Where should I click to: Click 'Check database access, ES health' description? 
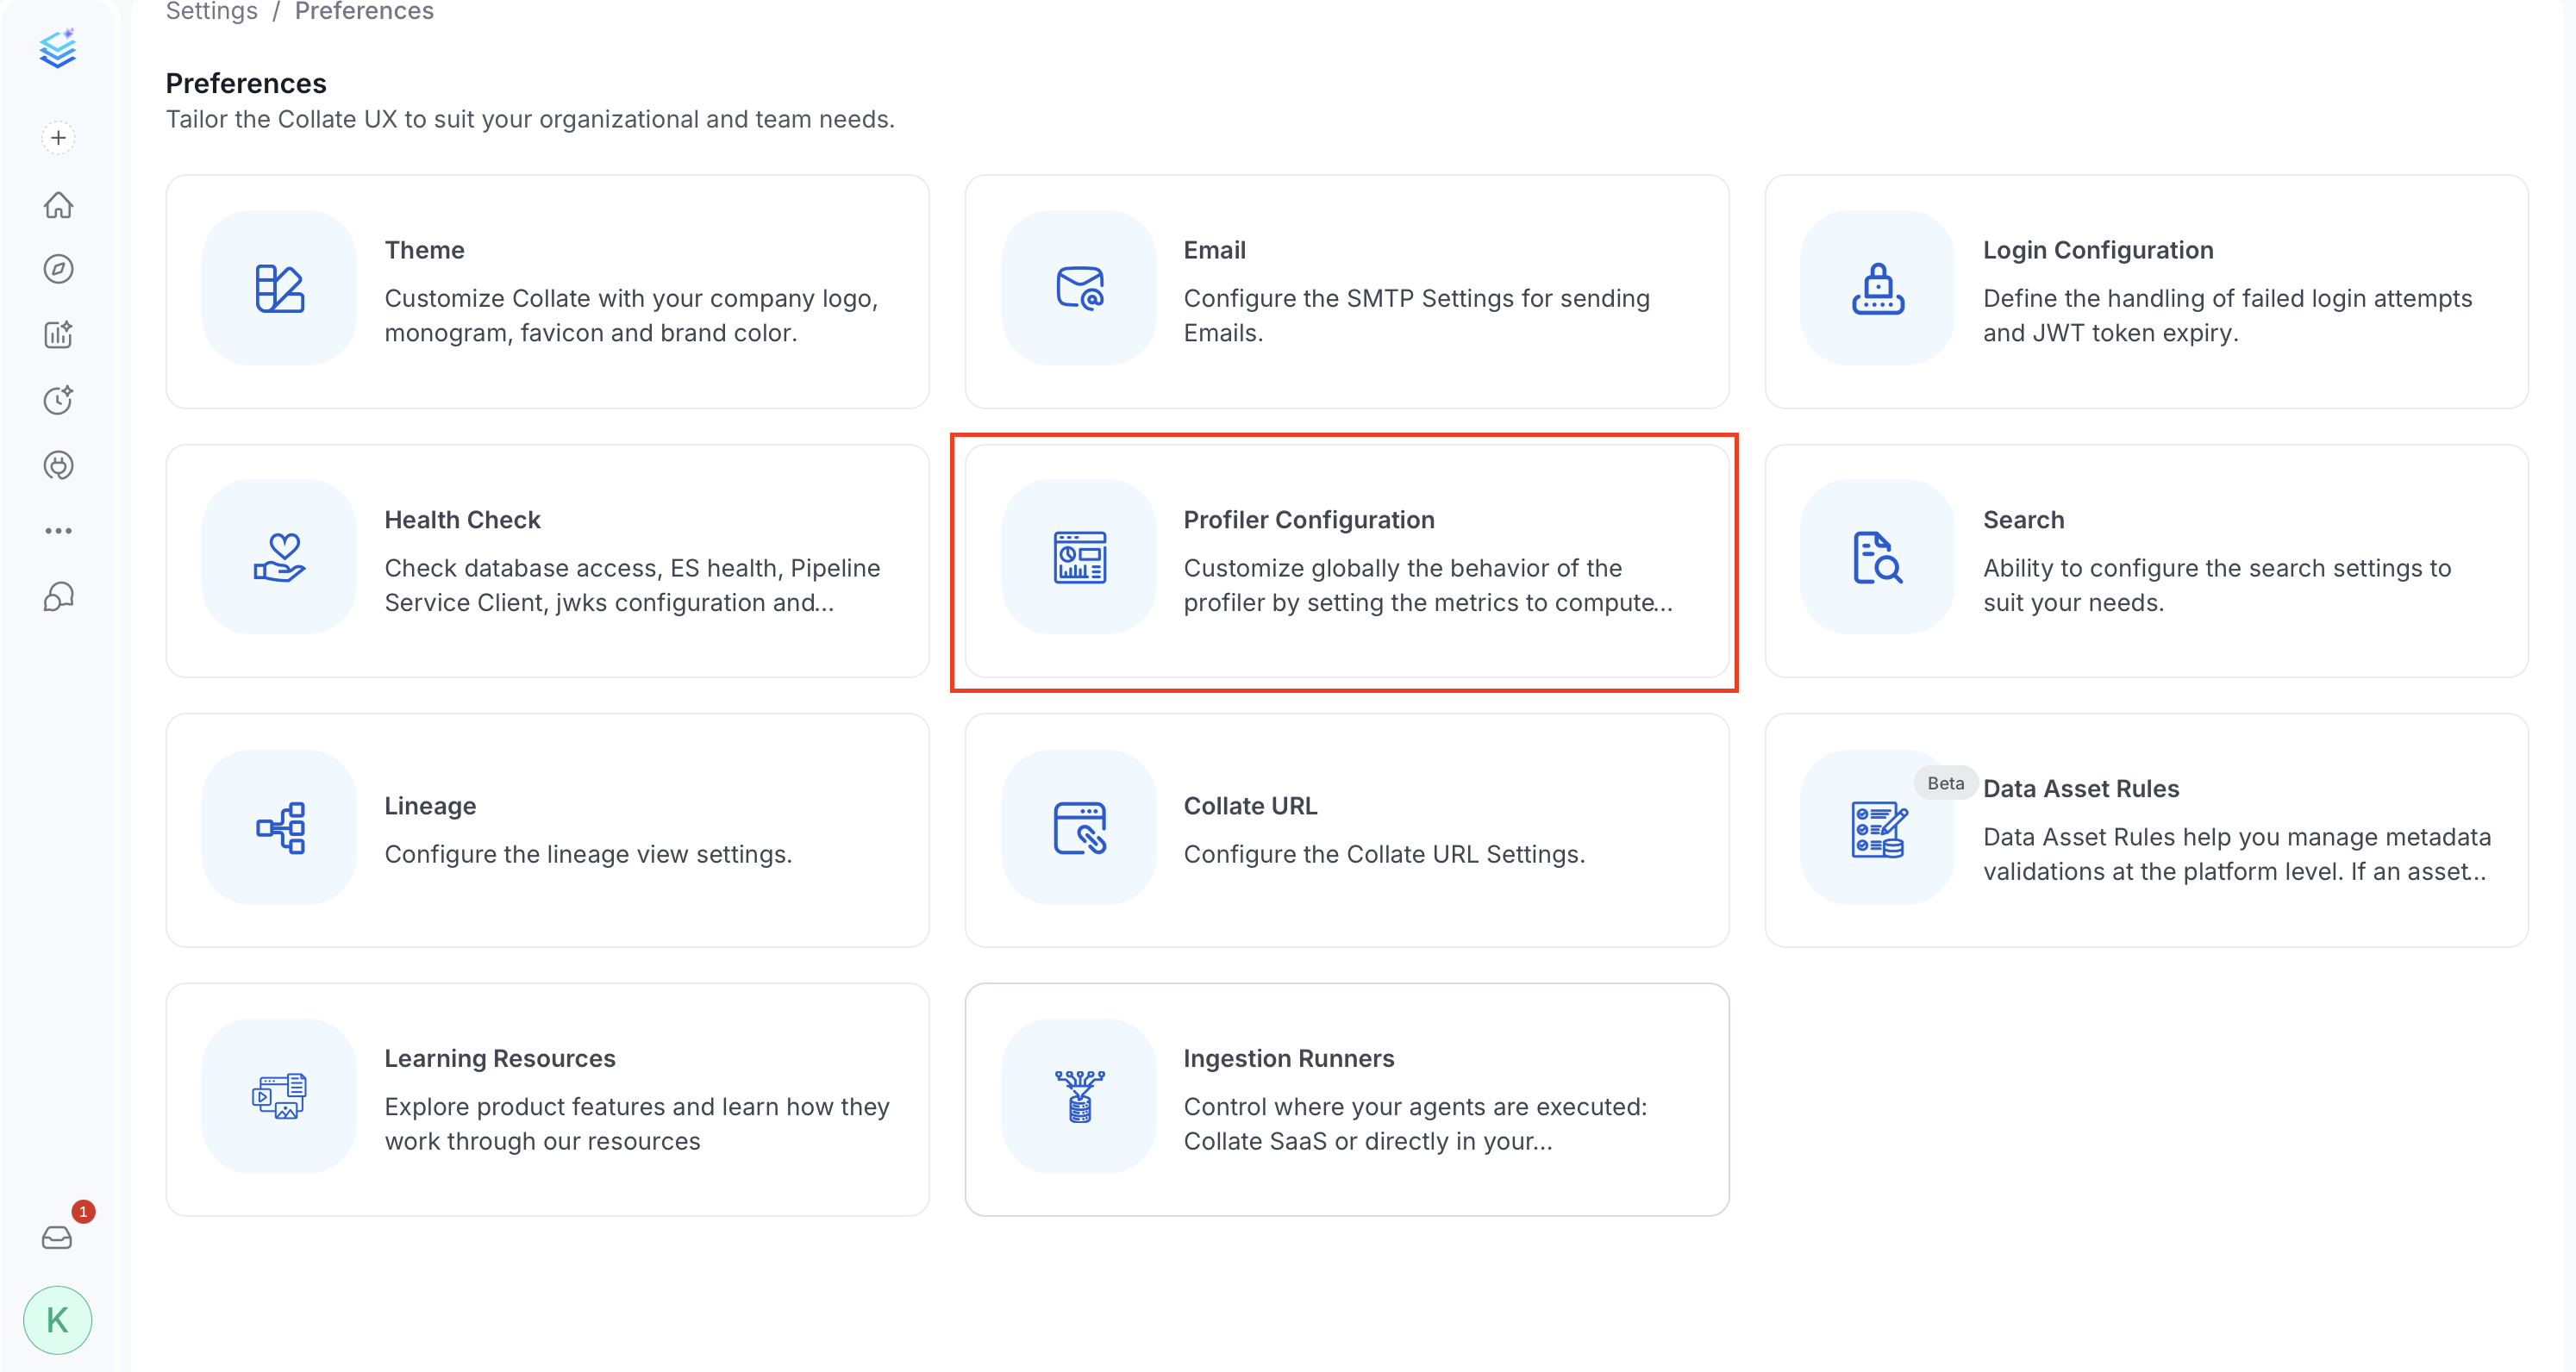click(632, 585)
